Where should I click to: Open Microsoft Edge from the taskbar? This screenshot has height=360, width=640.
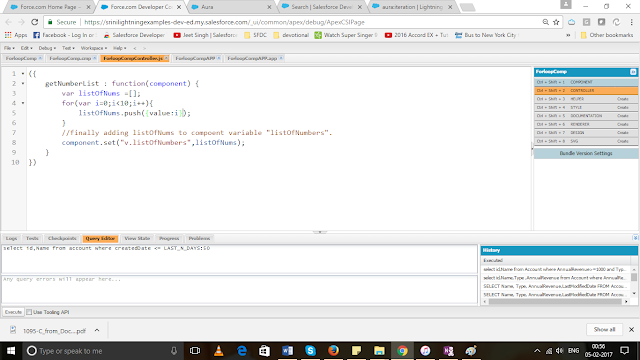[x=242, y=351]
